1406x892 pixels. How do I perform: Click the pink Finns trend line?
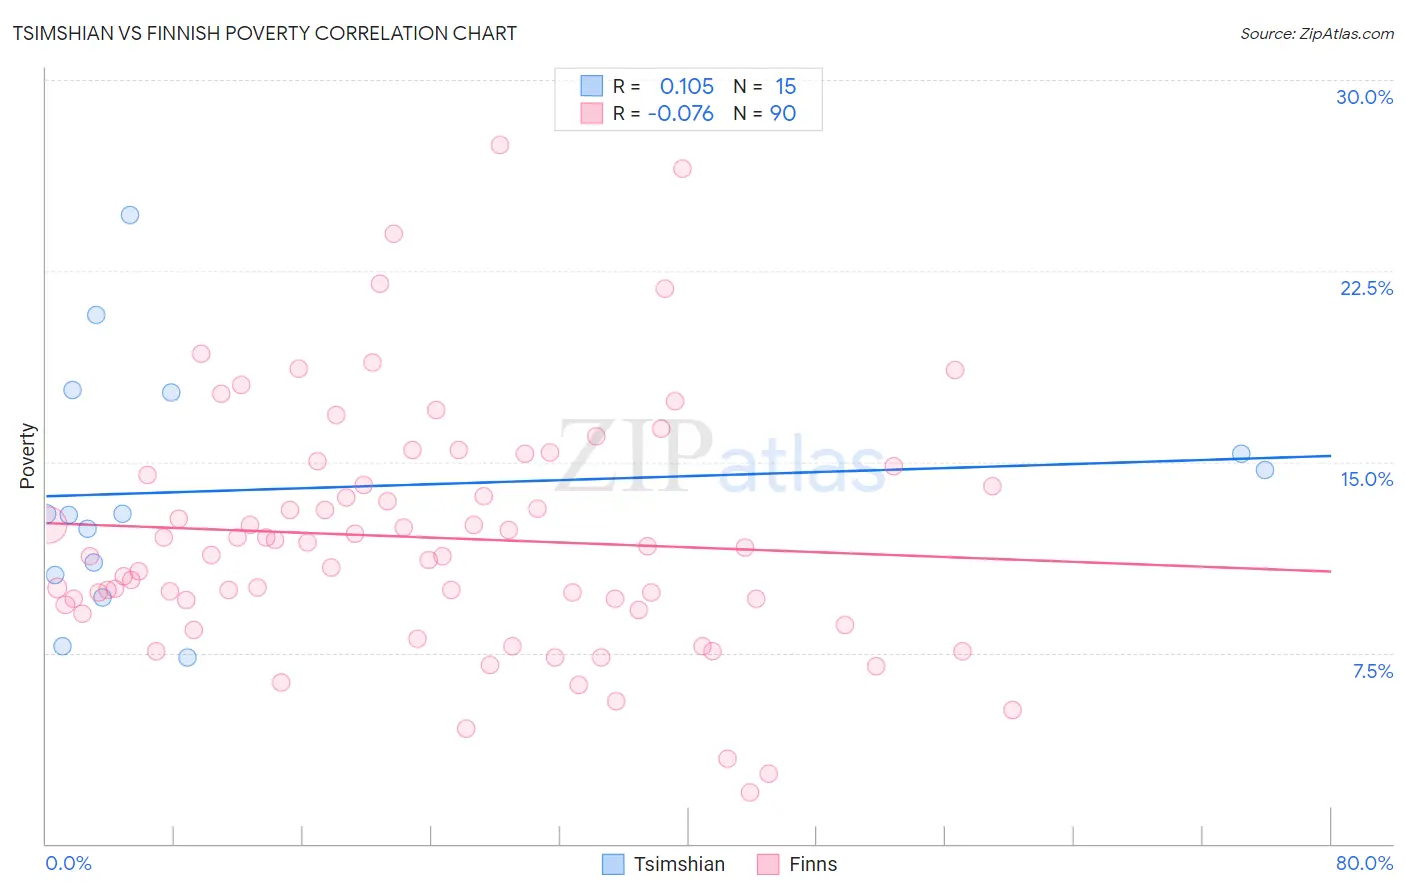tap(688, 547)
